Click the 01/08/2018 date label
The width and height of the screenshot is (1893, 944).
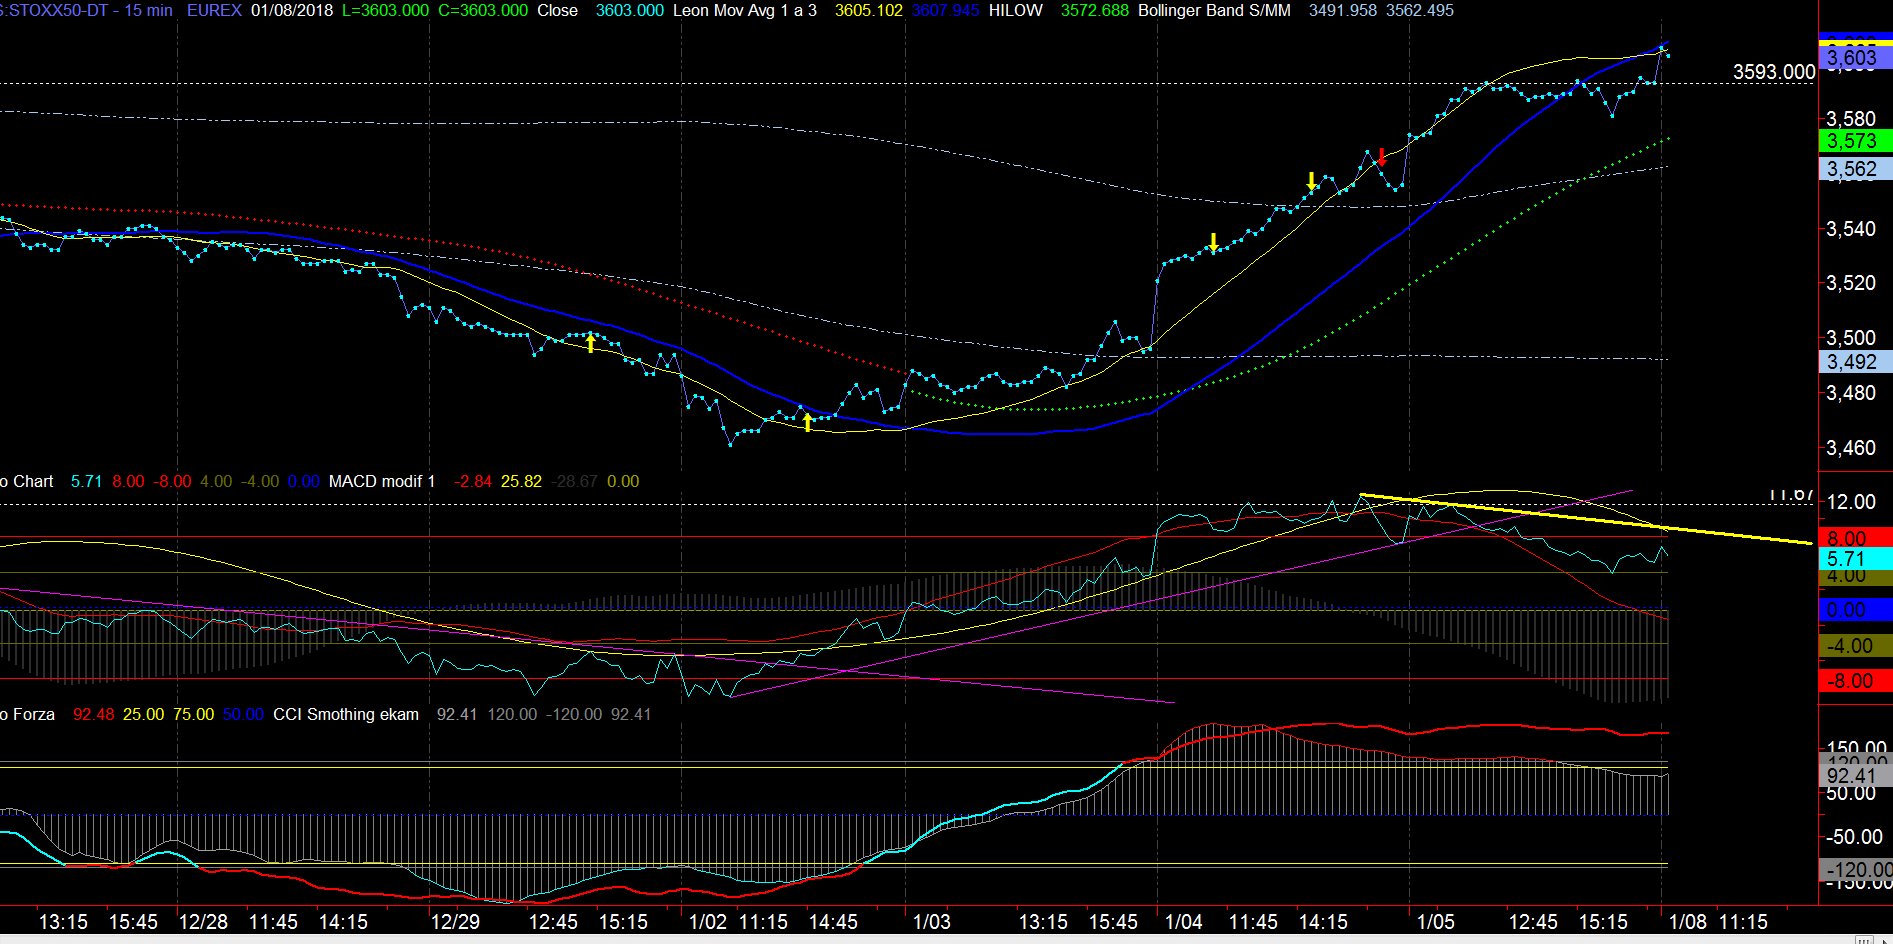tap(292, 10)
